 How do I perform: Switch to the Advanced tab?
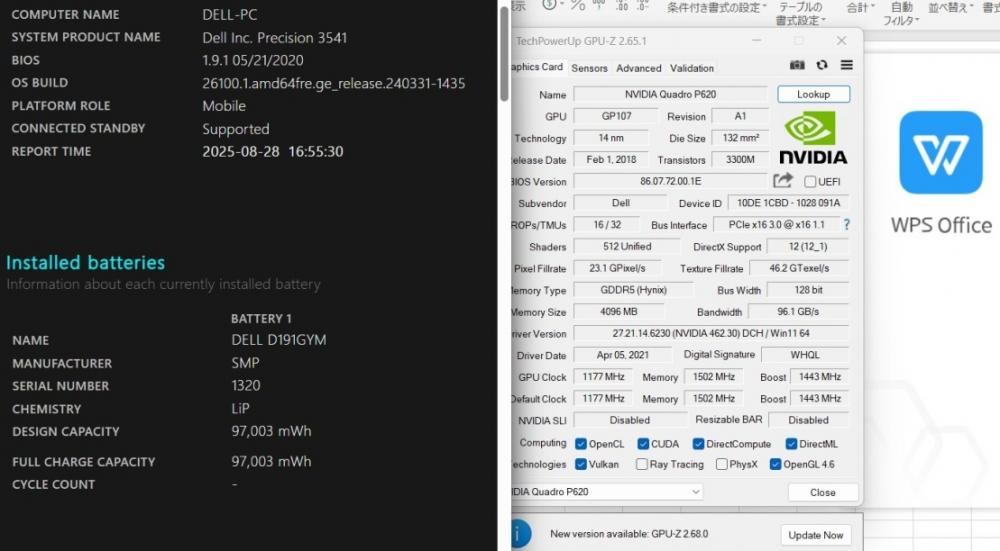(638, 68)
